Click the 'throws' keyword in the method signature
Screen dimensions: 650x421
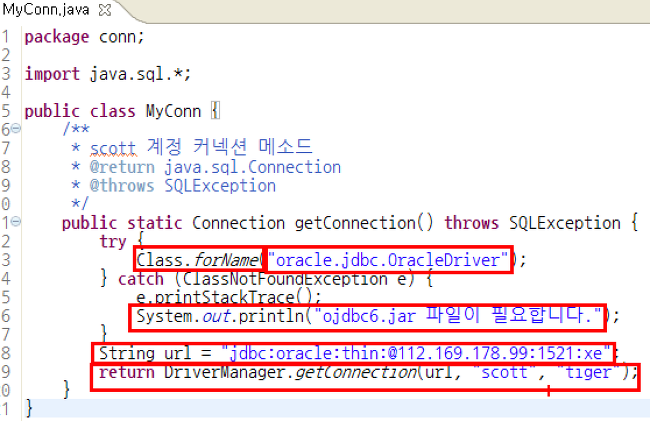pyautogui.click(x=472, y=223)
